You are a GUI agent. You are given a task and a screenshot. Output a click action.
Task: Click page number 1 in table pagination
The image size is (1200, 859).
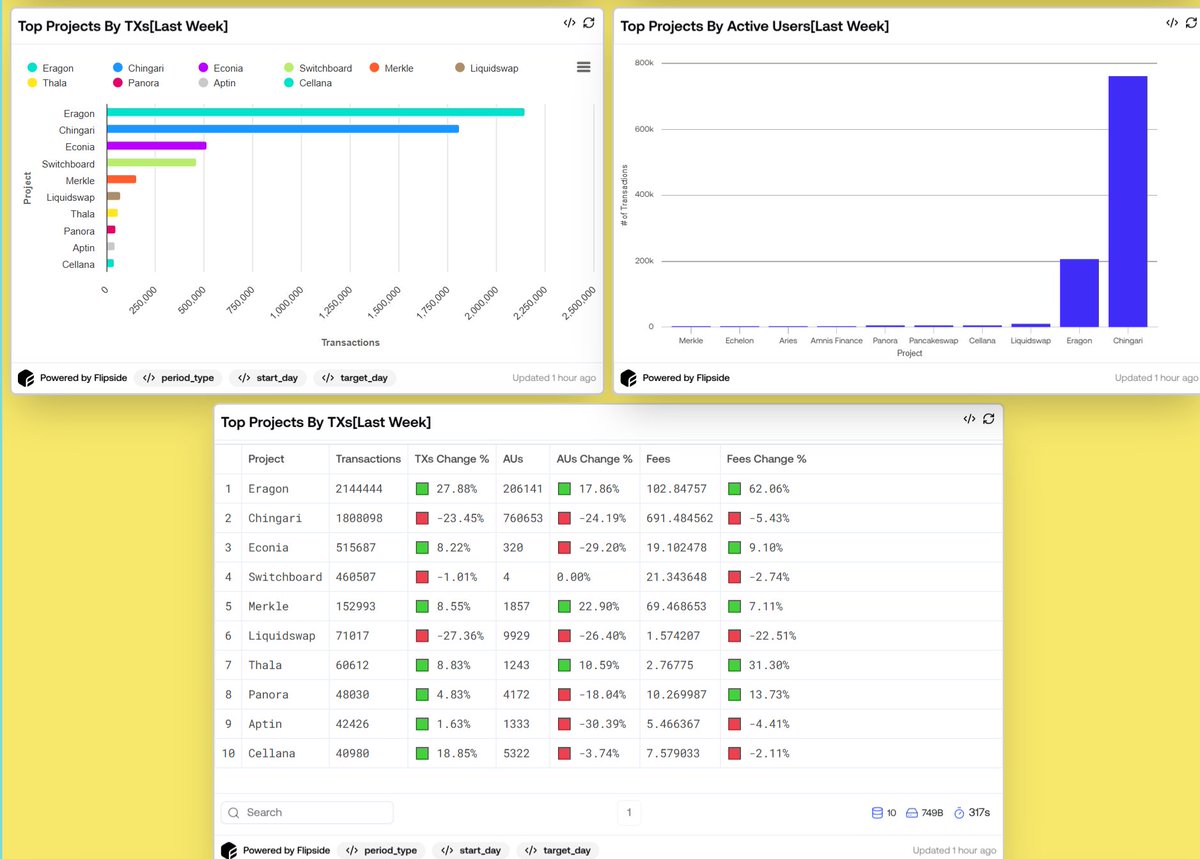[629, 813]
